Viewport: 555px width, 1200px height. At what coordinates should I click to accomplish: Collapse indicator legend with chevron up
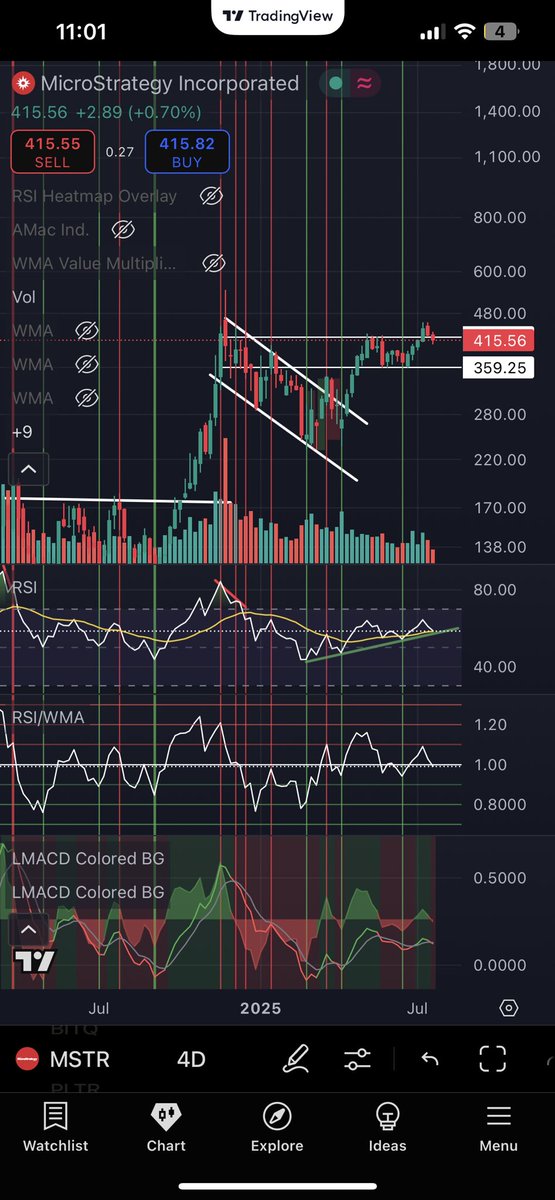(x=28, y=468)
